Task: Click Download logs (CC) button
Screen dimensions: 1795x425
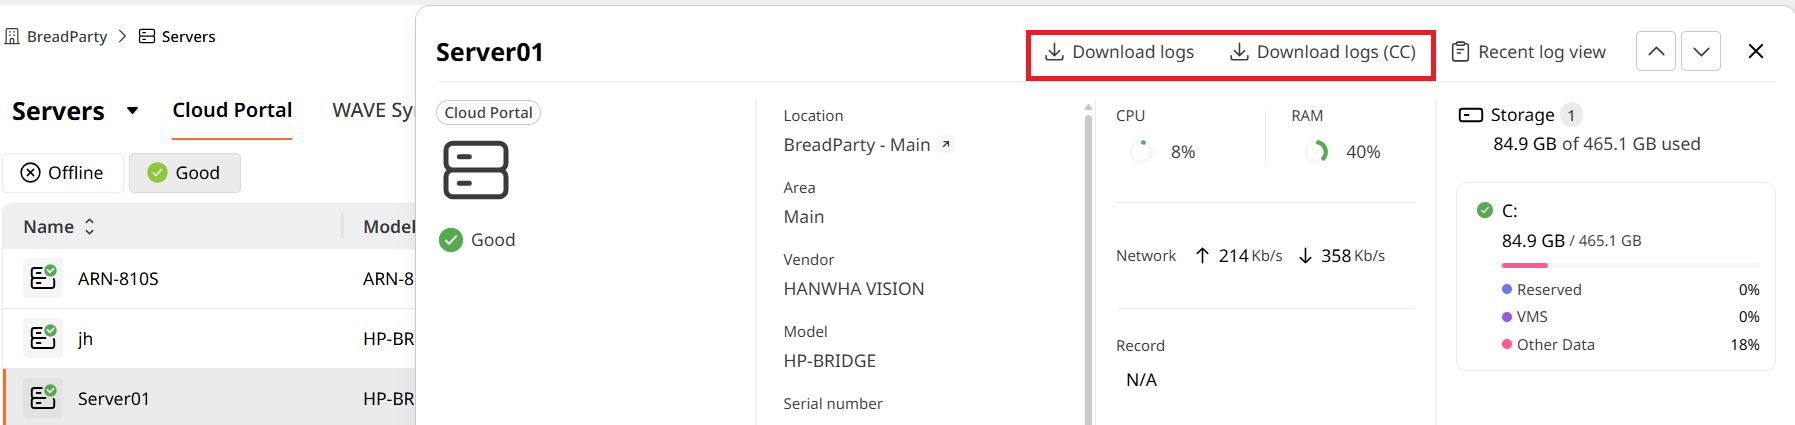Action: [1322, 52]
